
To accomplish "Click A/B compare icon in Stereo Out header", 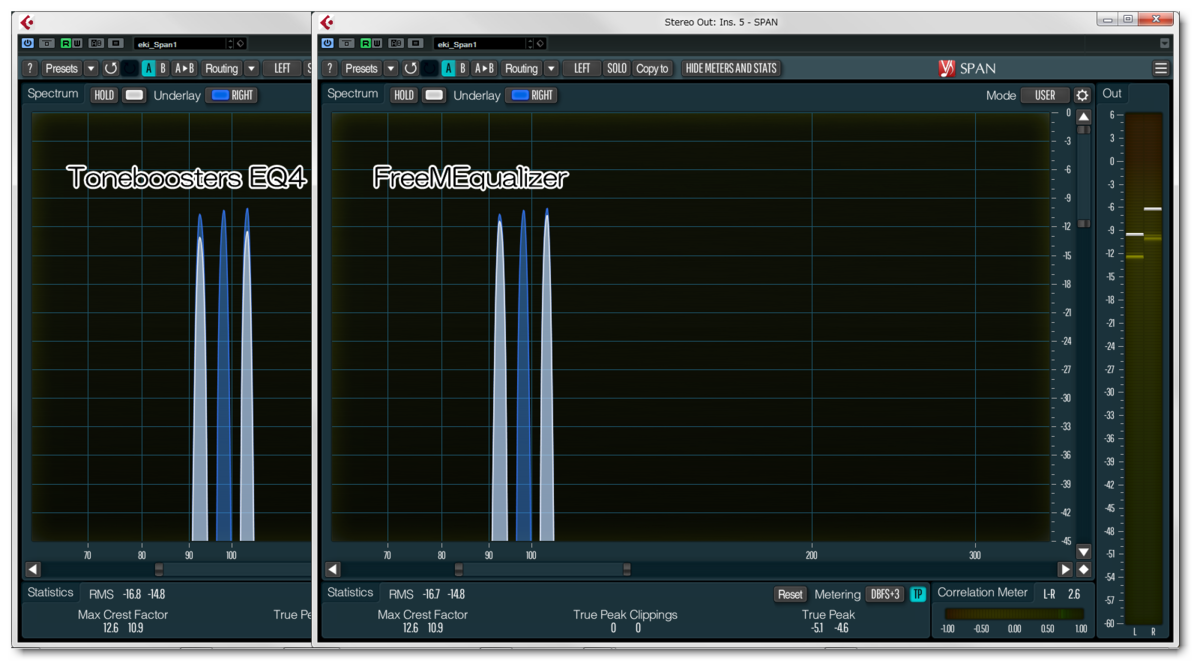I will (x=396, y=44).
